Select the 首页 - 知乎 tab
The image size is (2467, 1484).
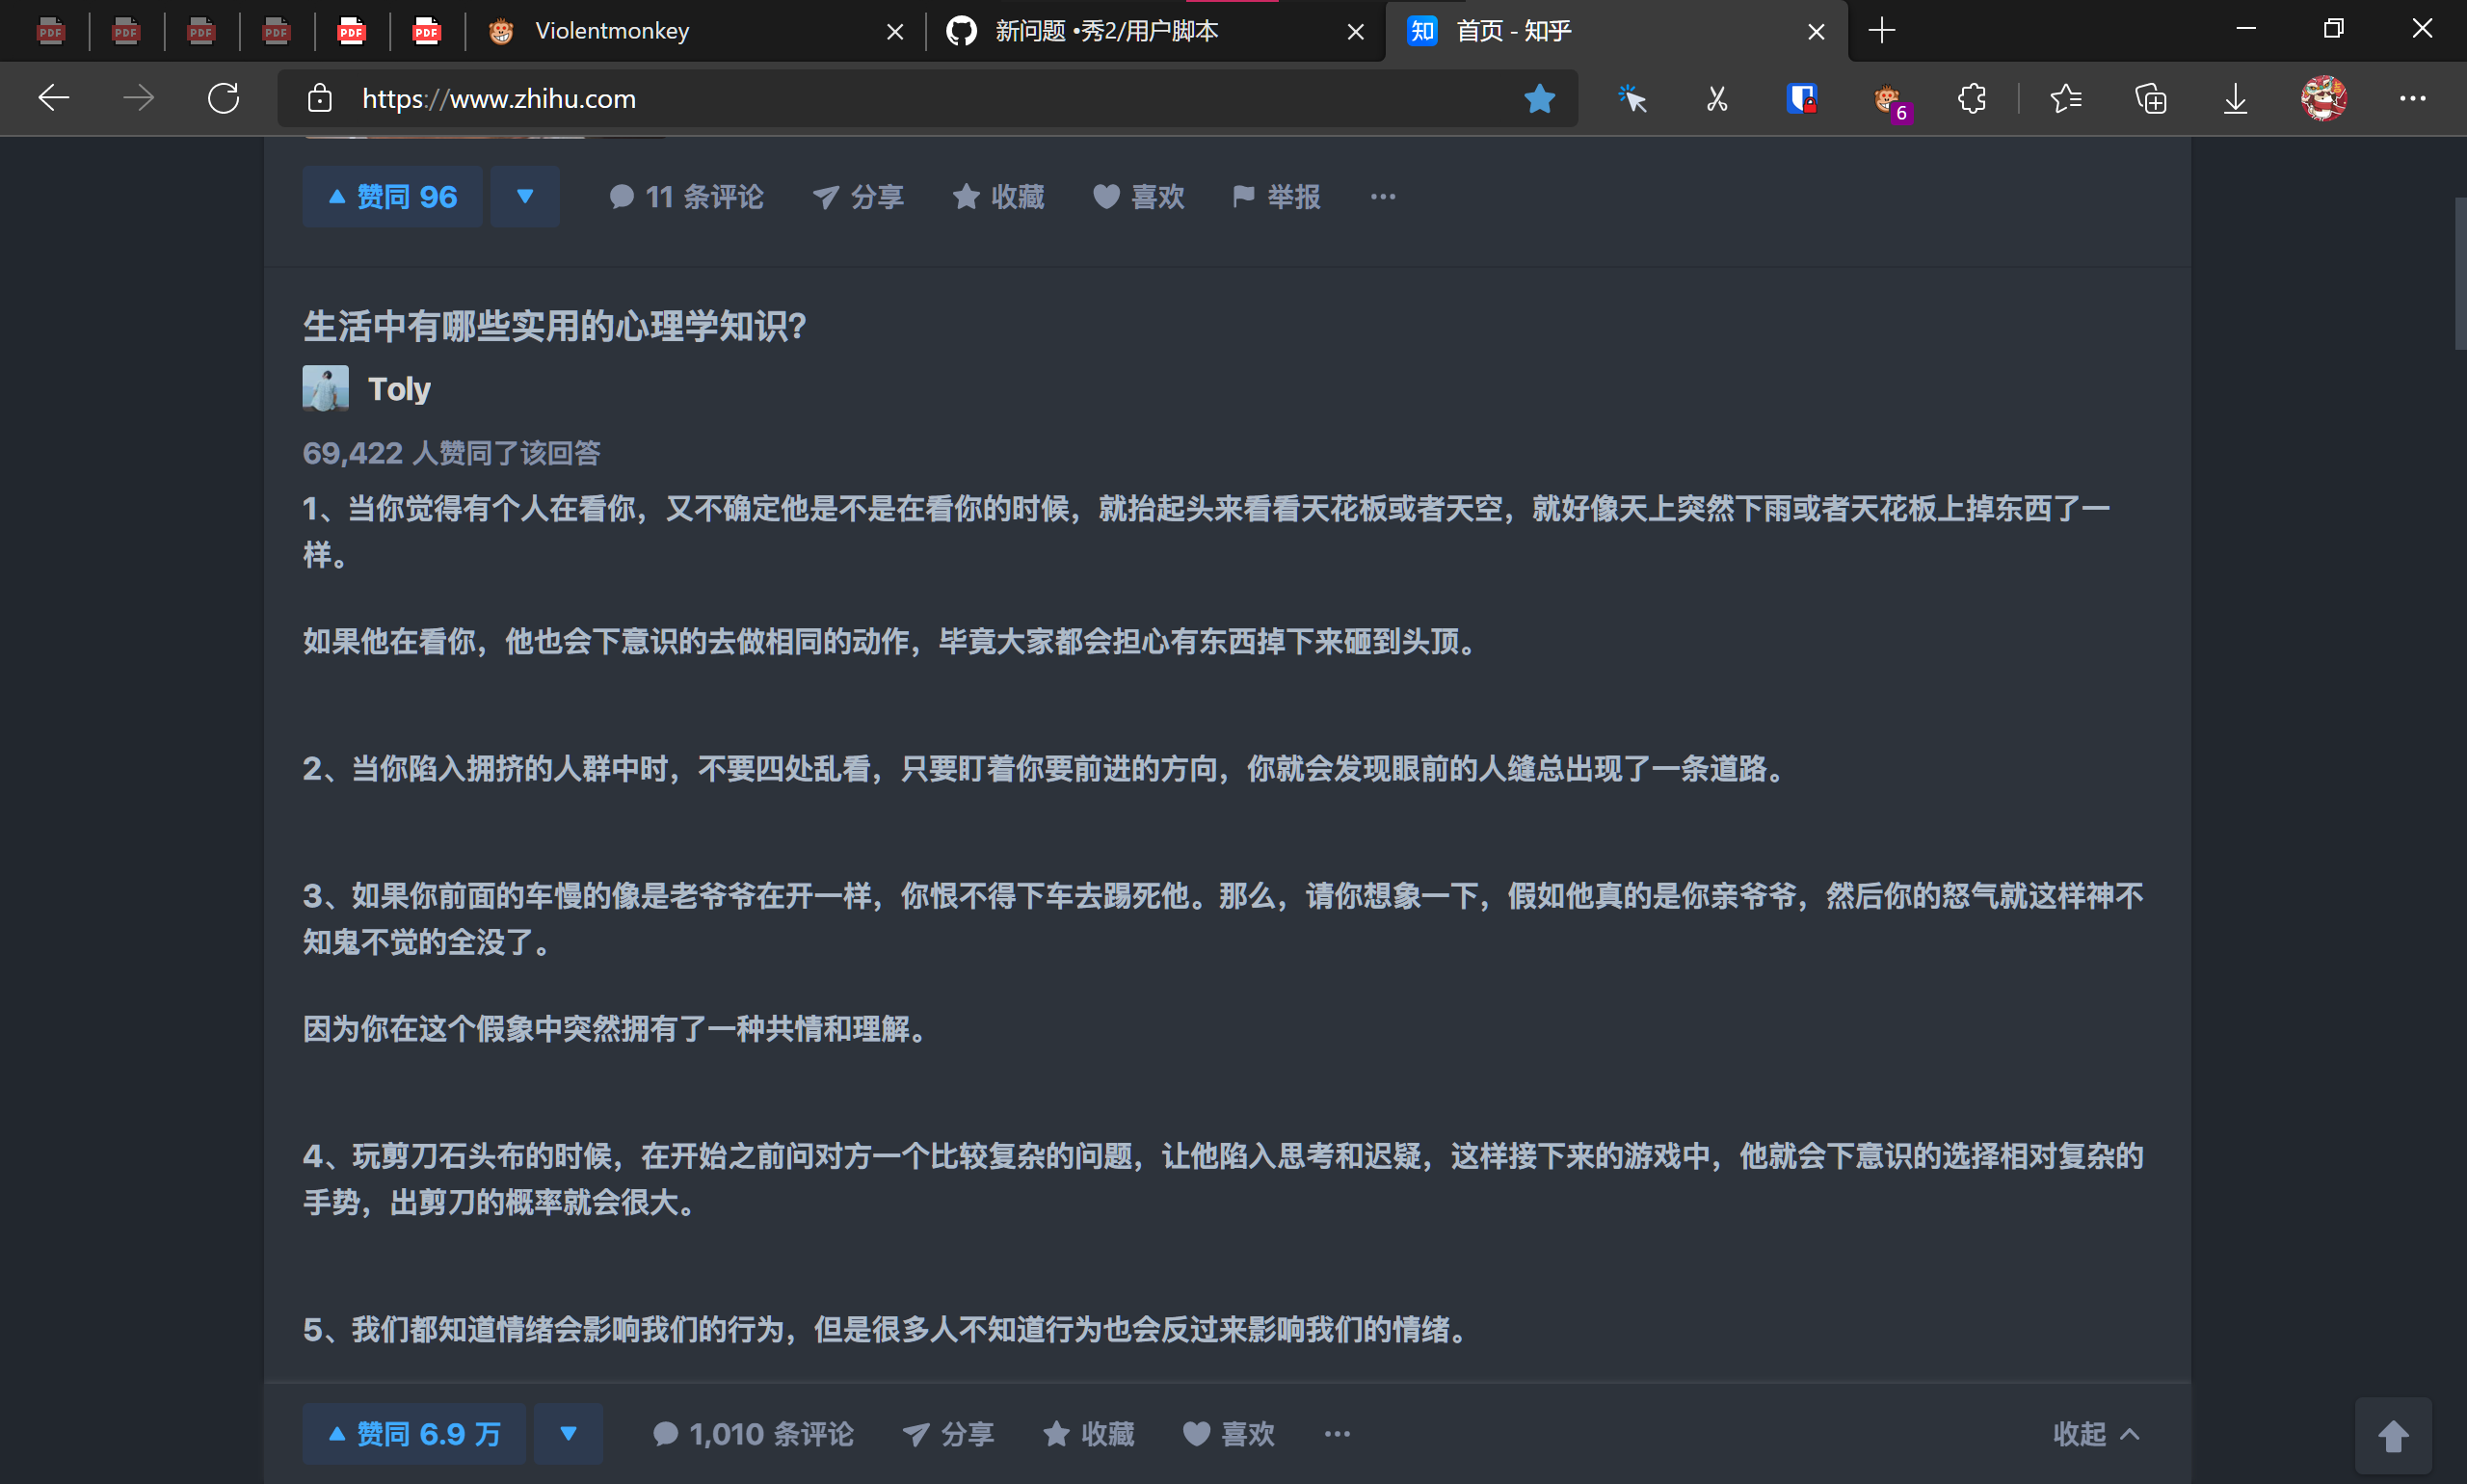(x=1616, y=30)
